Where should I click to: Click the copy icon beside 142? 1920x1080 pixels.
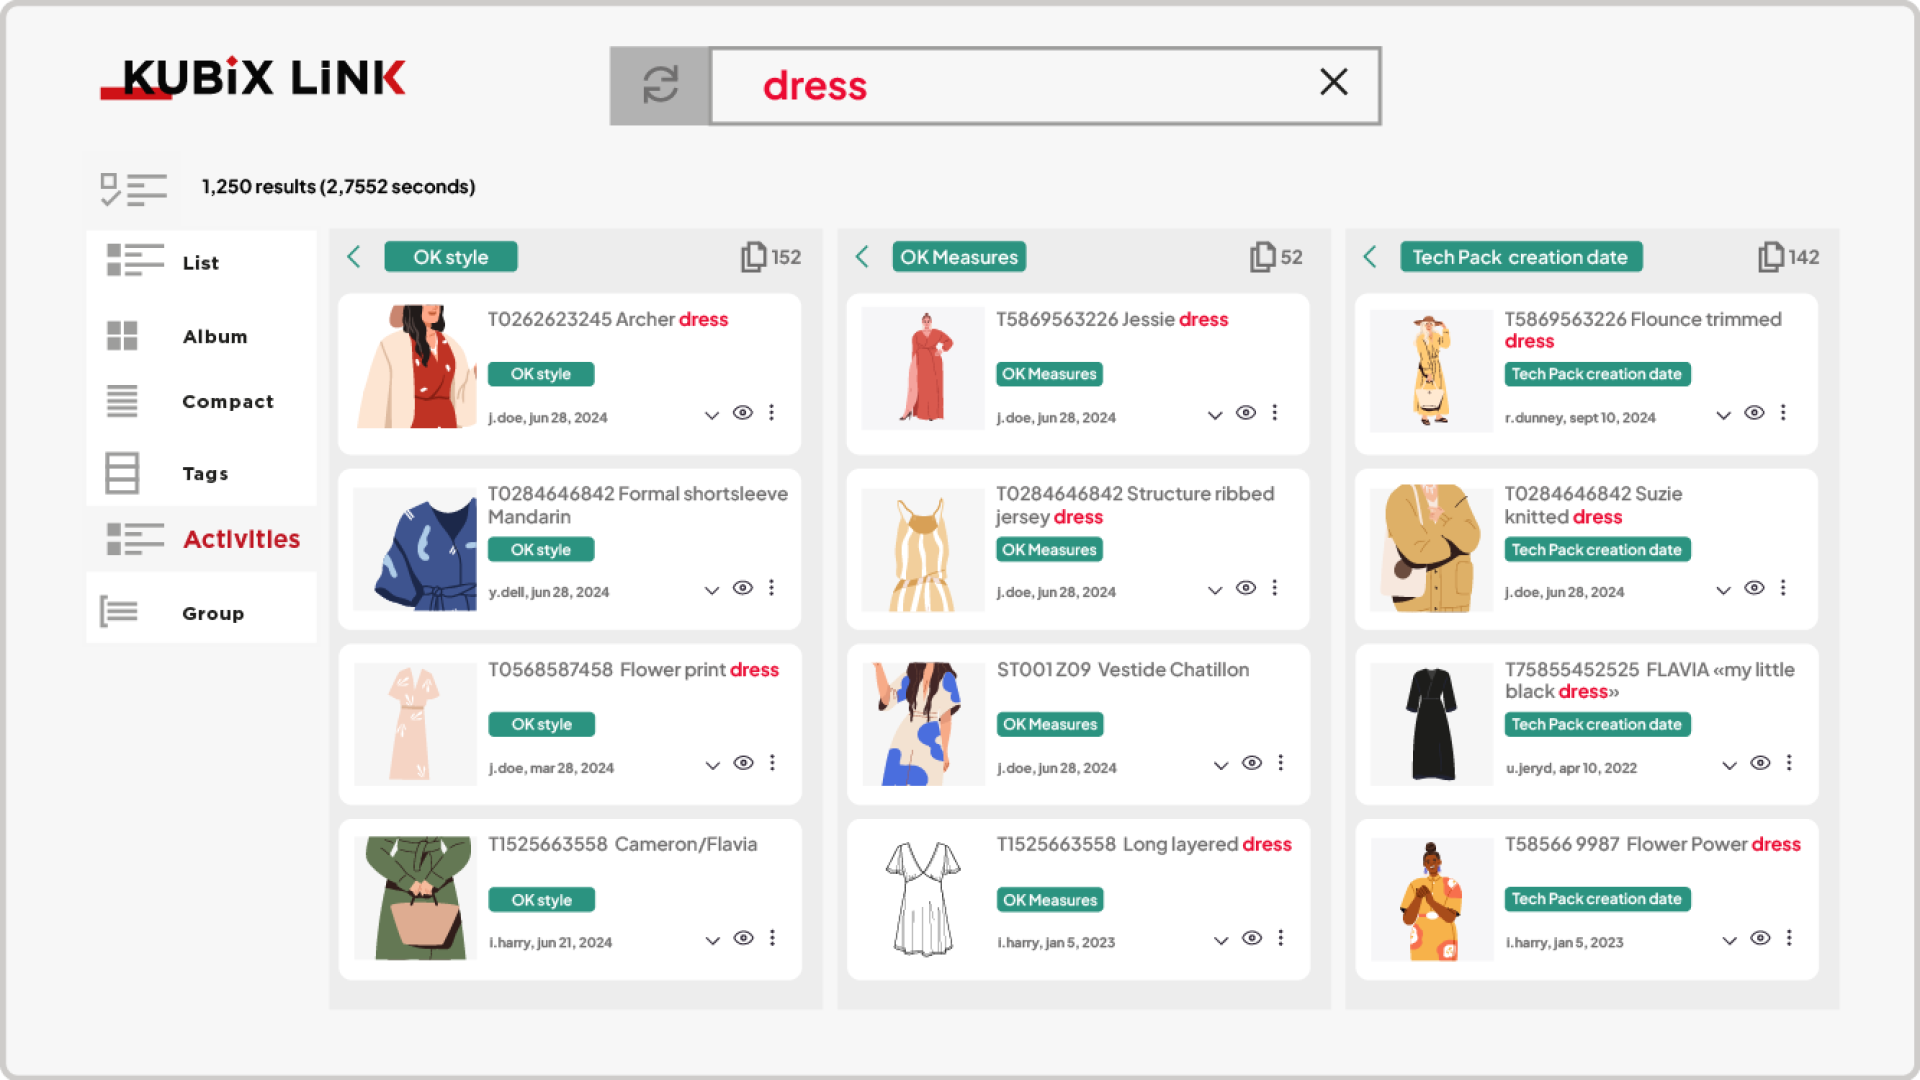click(x=1770, y=257)
